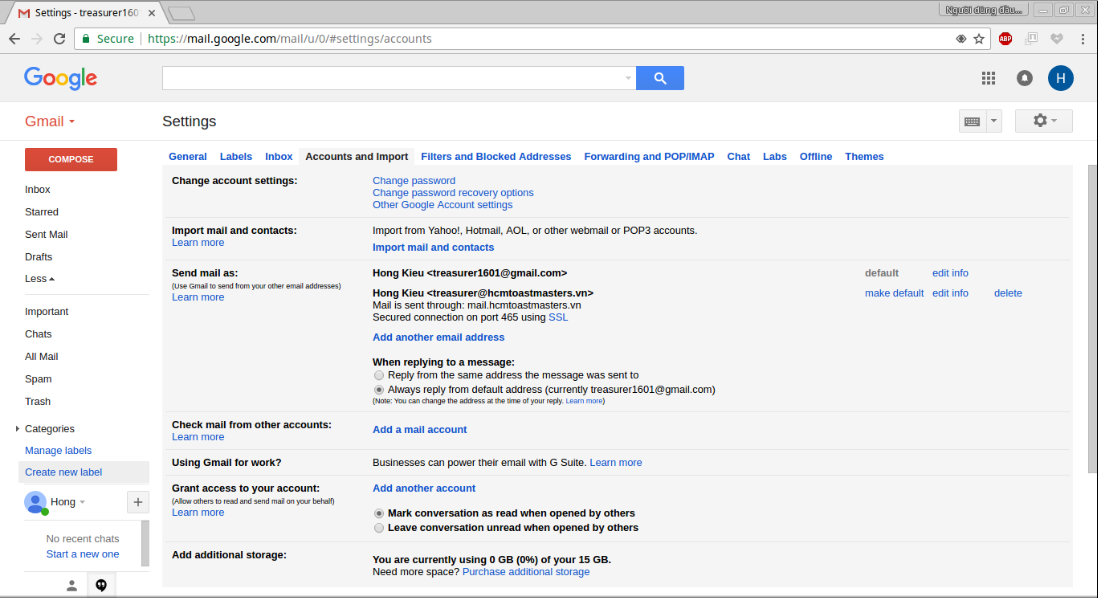The width and height of the screenshot is (1098, 598).
Task: Click Start a new one chat link
Action: click(x=83, y=554)
